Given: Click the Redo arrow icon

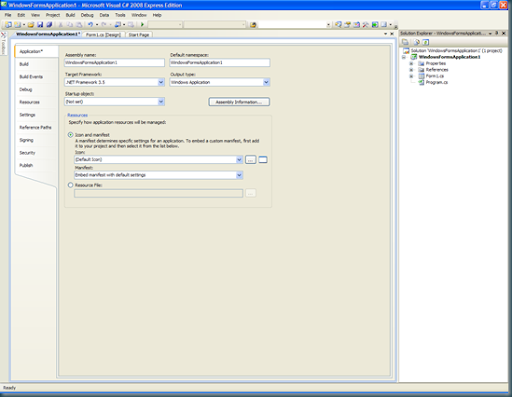Looking at the screenshot, I should pos(104,24).
